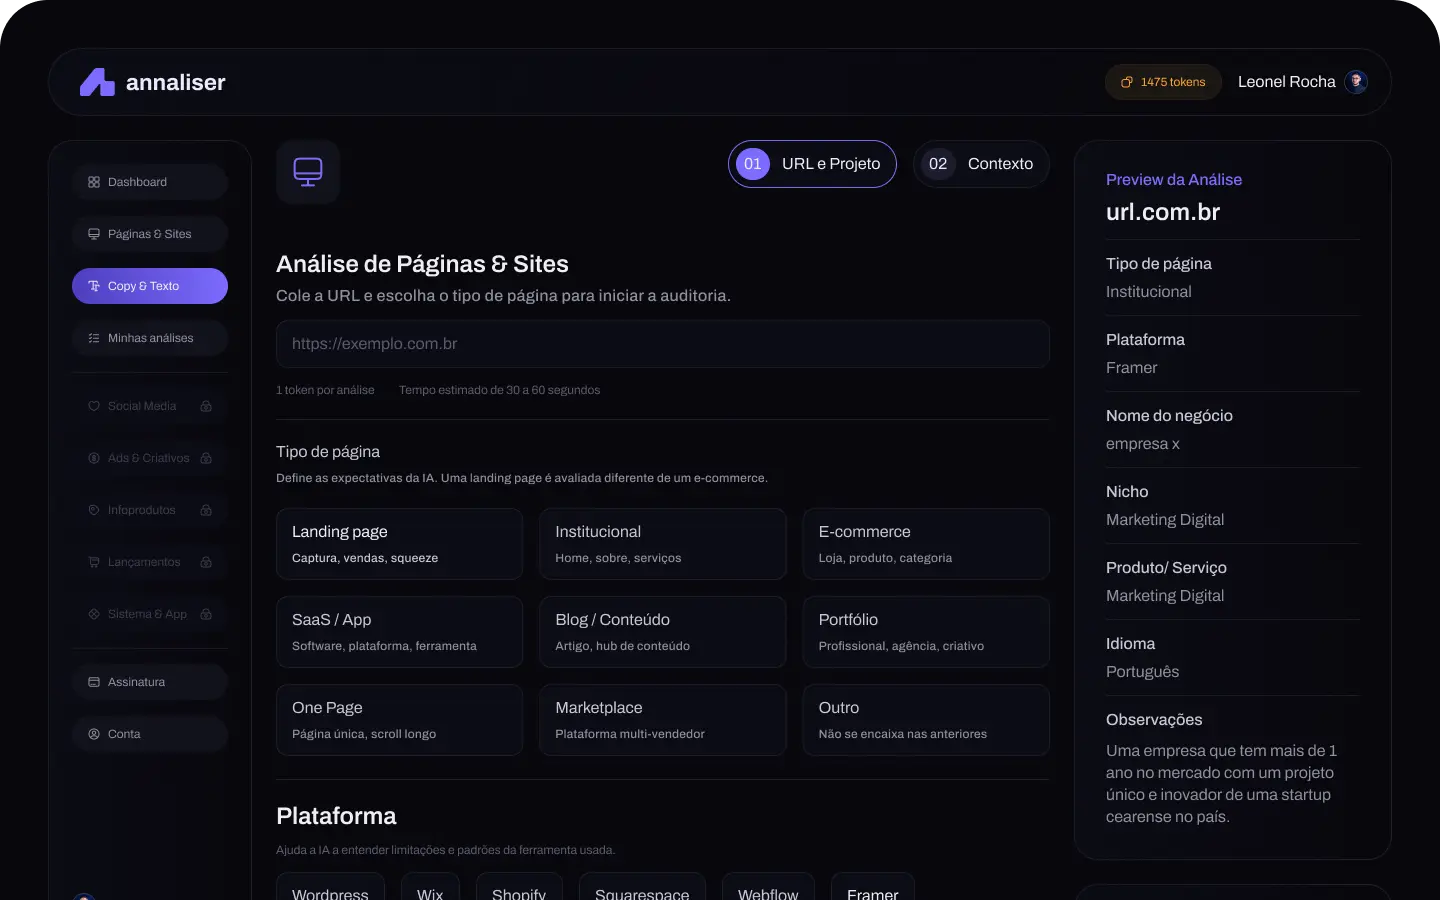Click the Social Media heart icon

point(94,406)
